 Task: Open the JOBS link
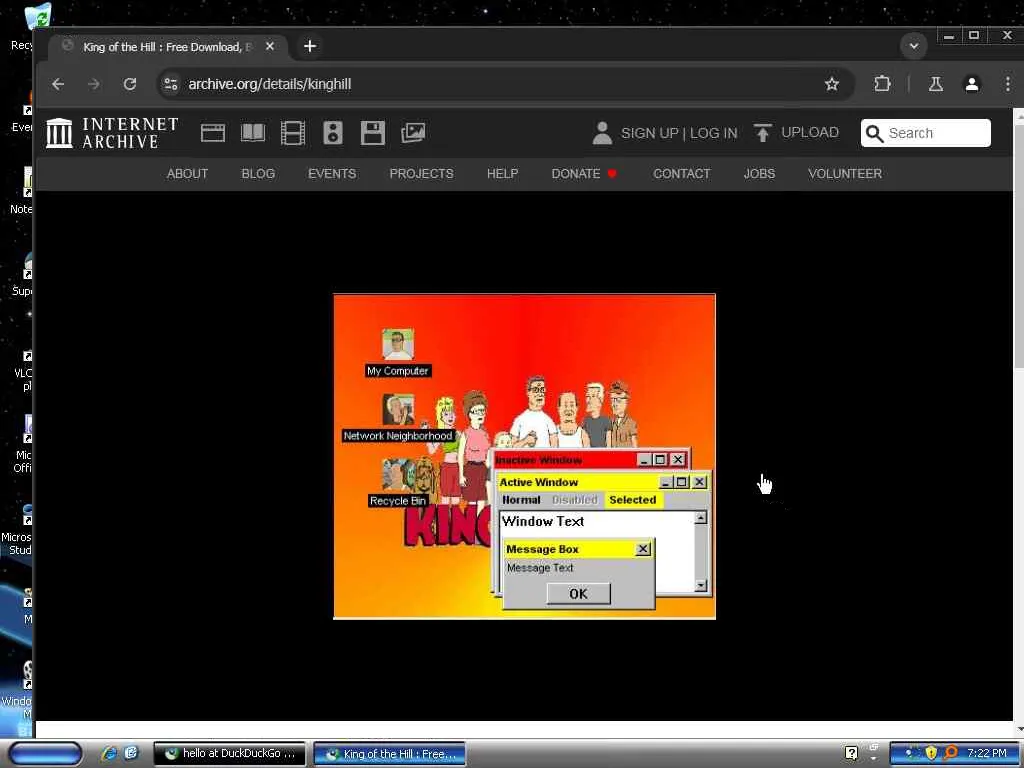click(759, 174)
